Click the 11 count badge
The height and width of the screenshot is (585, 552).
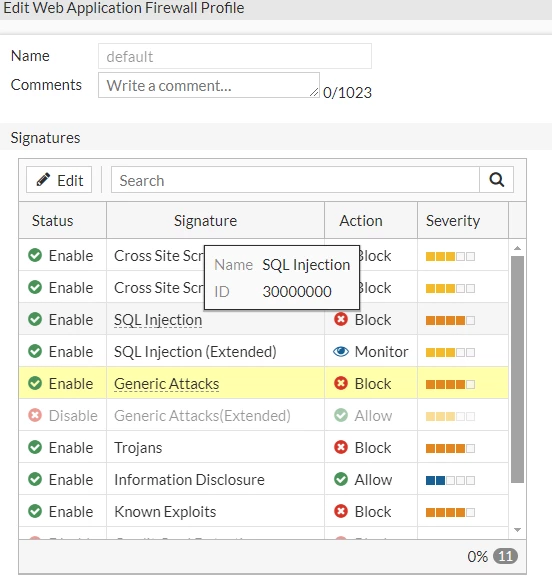(x=505, y=556)
